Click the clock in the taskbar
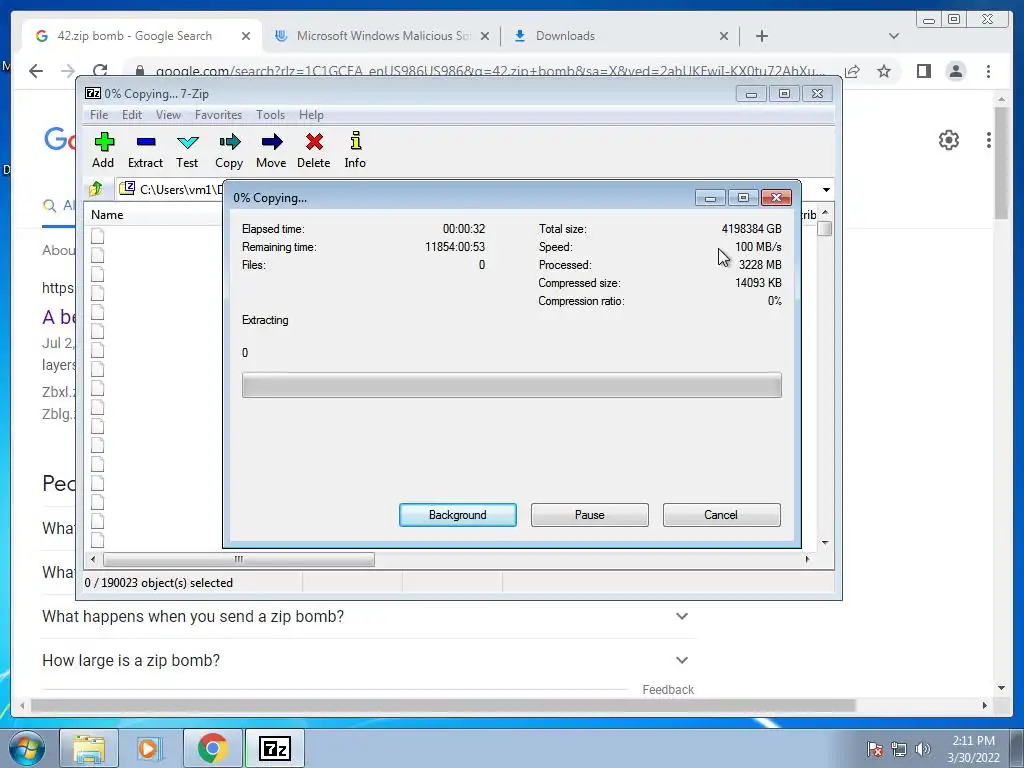This screenshot has height=768, width=1024. (x=974, y=749)
